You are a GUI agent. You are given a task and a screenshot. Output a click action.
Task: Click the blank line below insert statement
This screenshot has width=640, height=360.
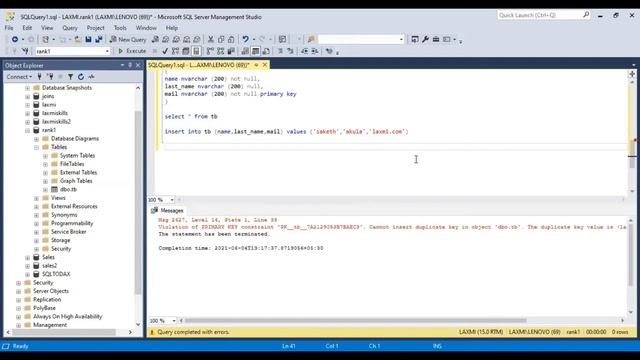[x=394, y=147]
